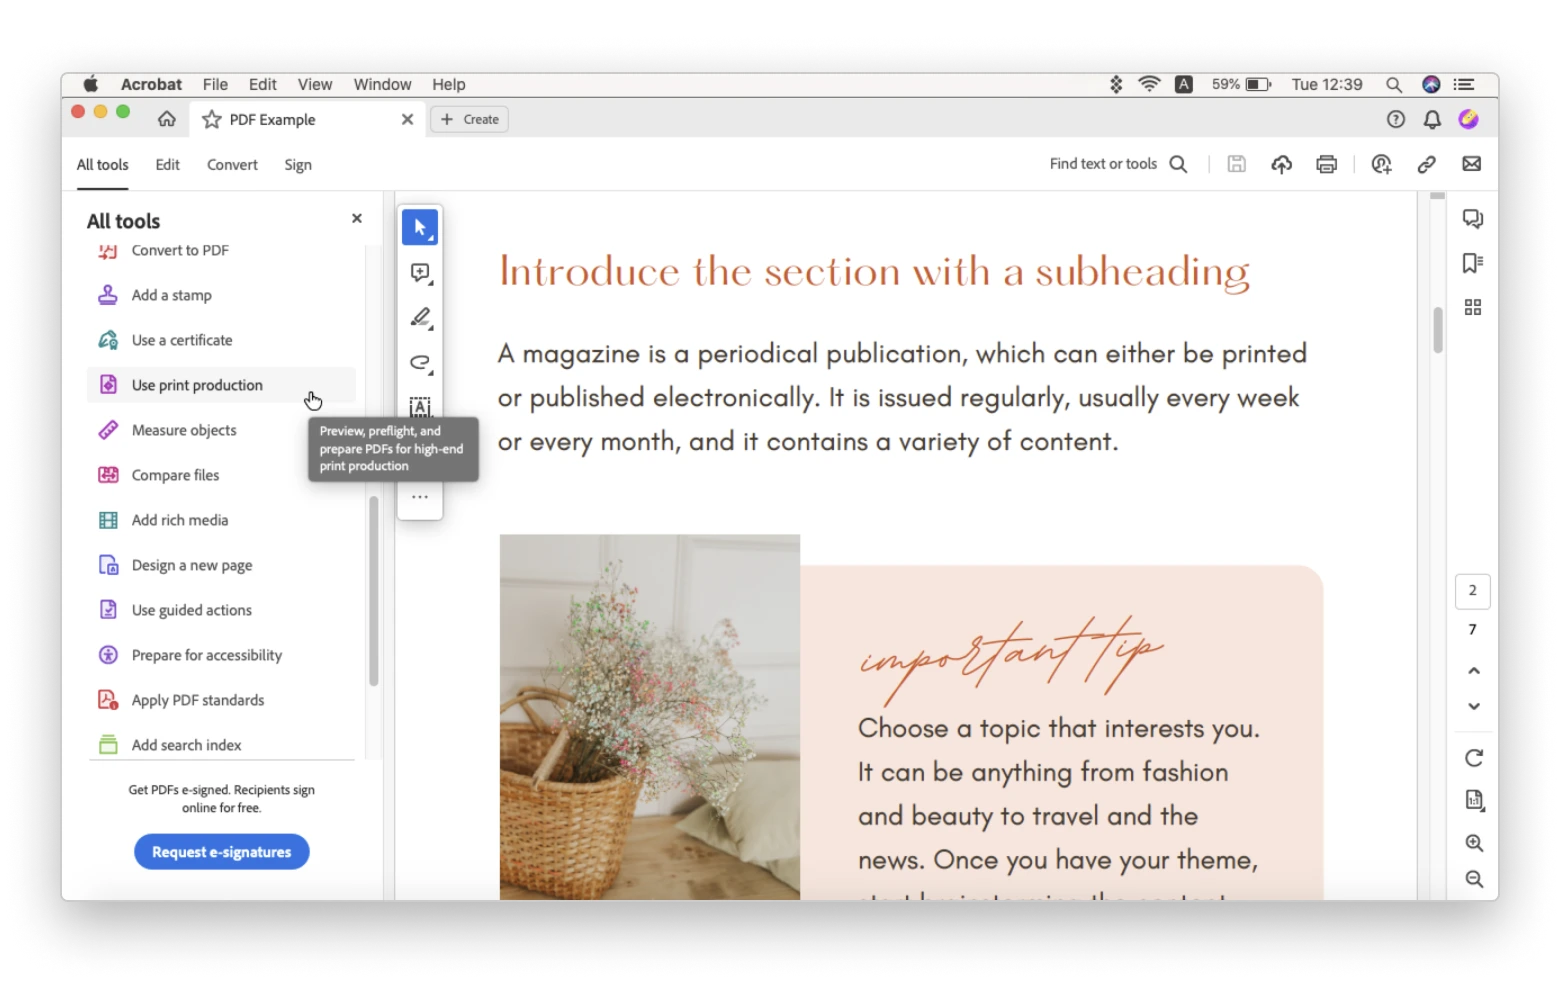Show page thumbnails view
This screenshot has width=1560, height=984.
click(1473, 307)
